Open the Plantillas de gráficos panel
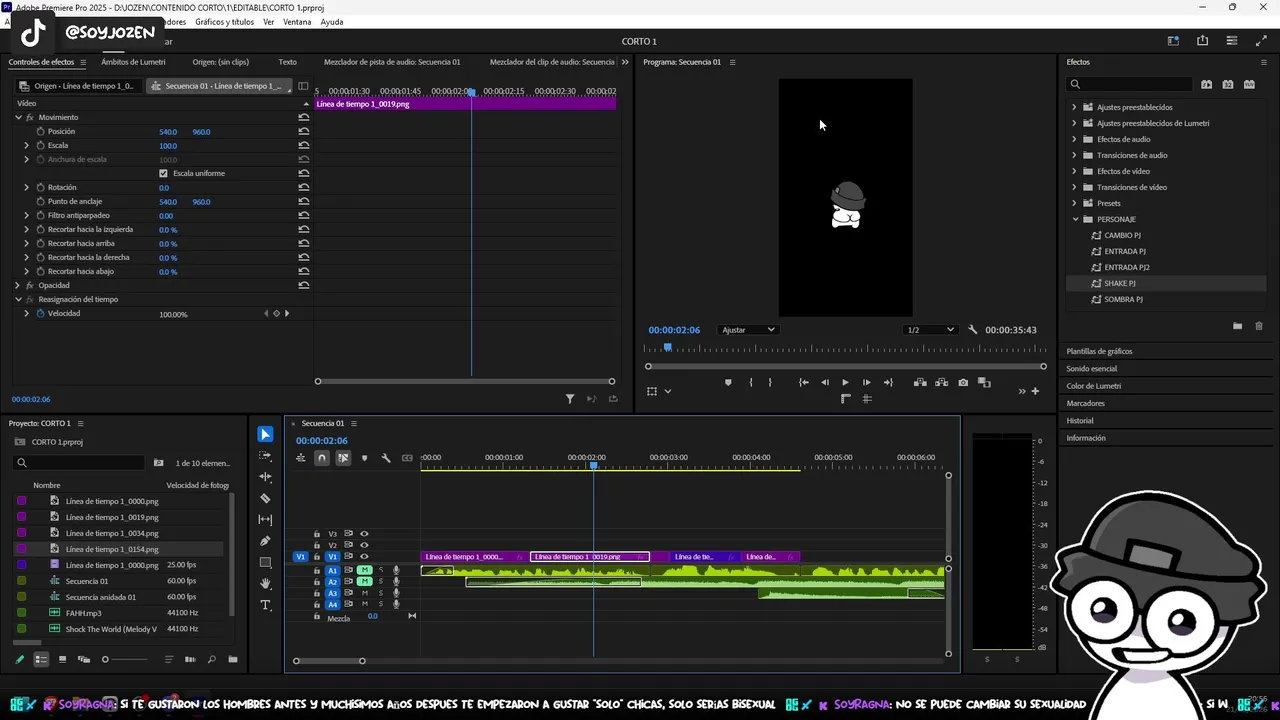The height and width of the screenshot is (720, 1280). [1099, 351]
